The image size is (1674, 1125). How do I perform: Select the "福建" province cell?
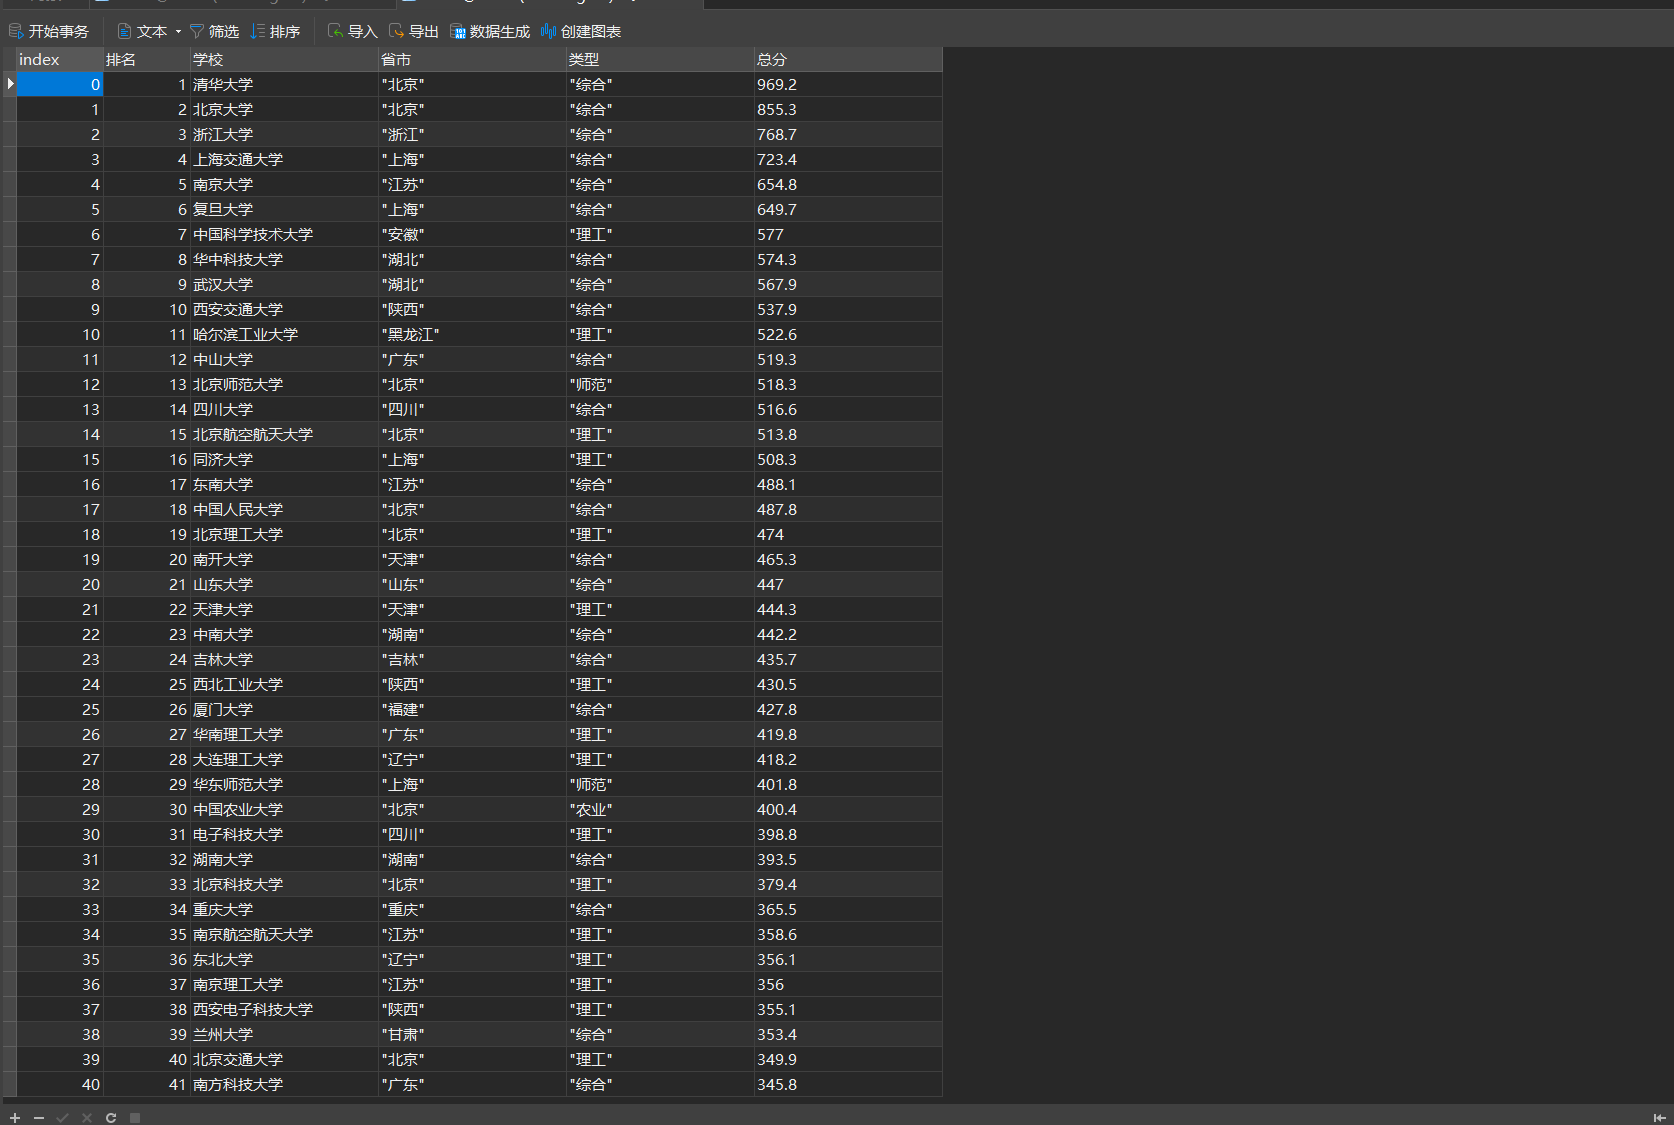click(x=472, y=709)
